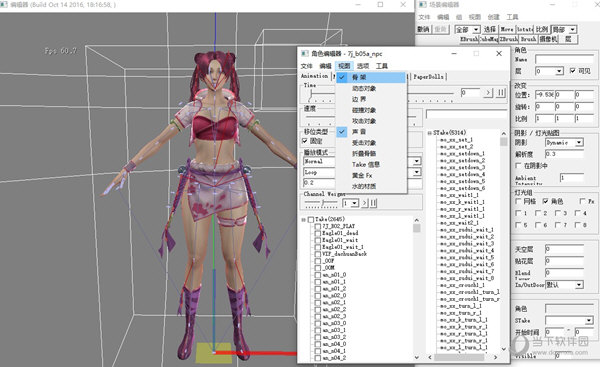This screenshot has width=600, height=367.
Task: Toggle 声音 in the 视图 menu
Action: click(370, 132)
